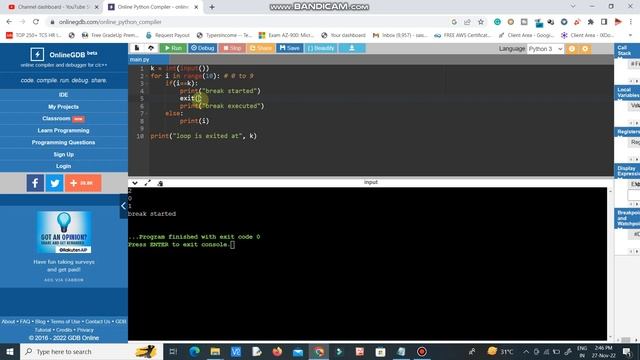Click the address bar URL
The height and width of the screenshot is (360, 640).
pos(110,22)
